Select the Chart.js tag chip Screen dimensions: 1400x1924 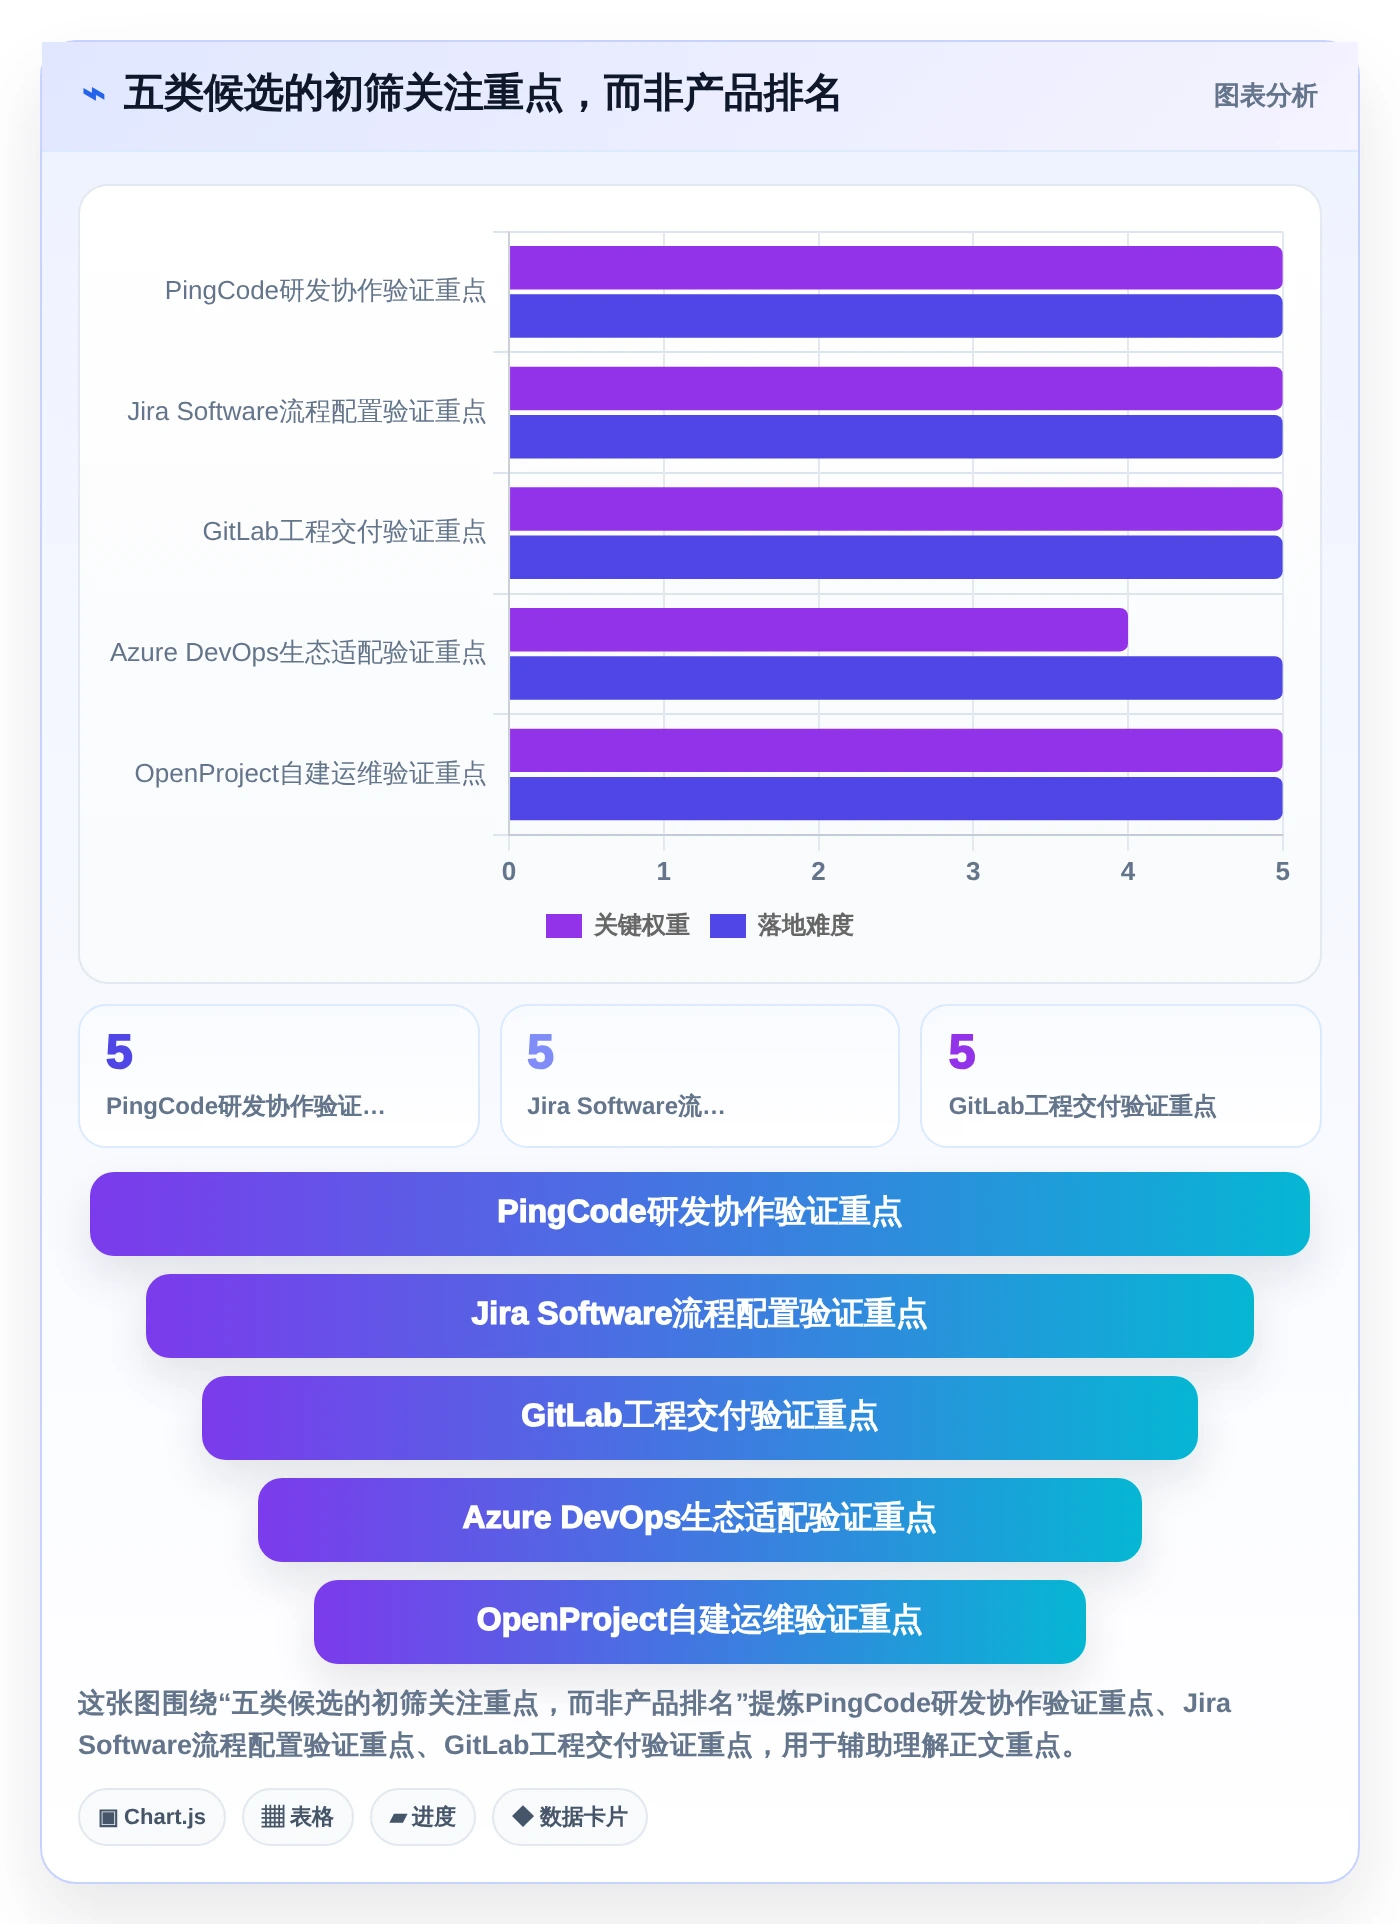coord(152,1817)
